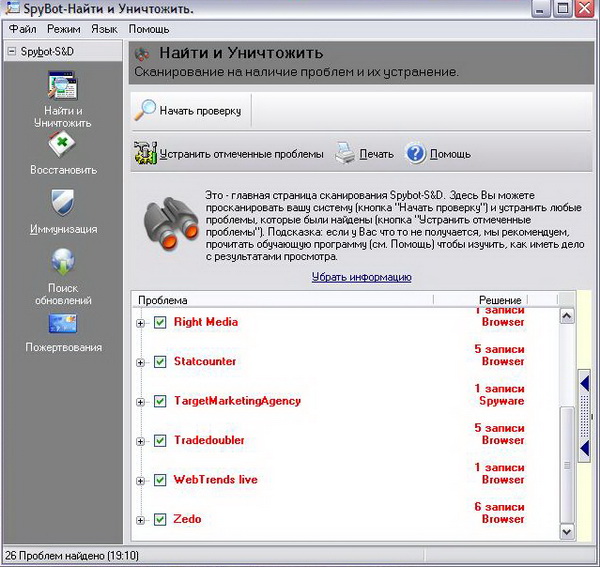Click the results list scroll down arrow
Image resolution: width=600 pixels, height=567 pixels.
point(567,532)
